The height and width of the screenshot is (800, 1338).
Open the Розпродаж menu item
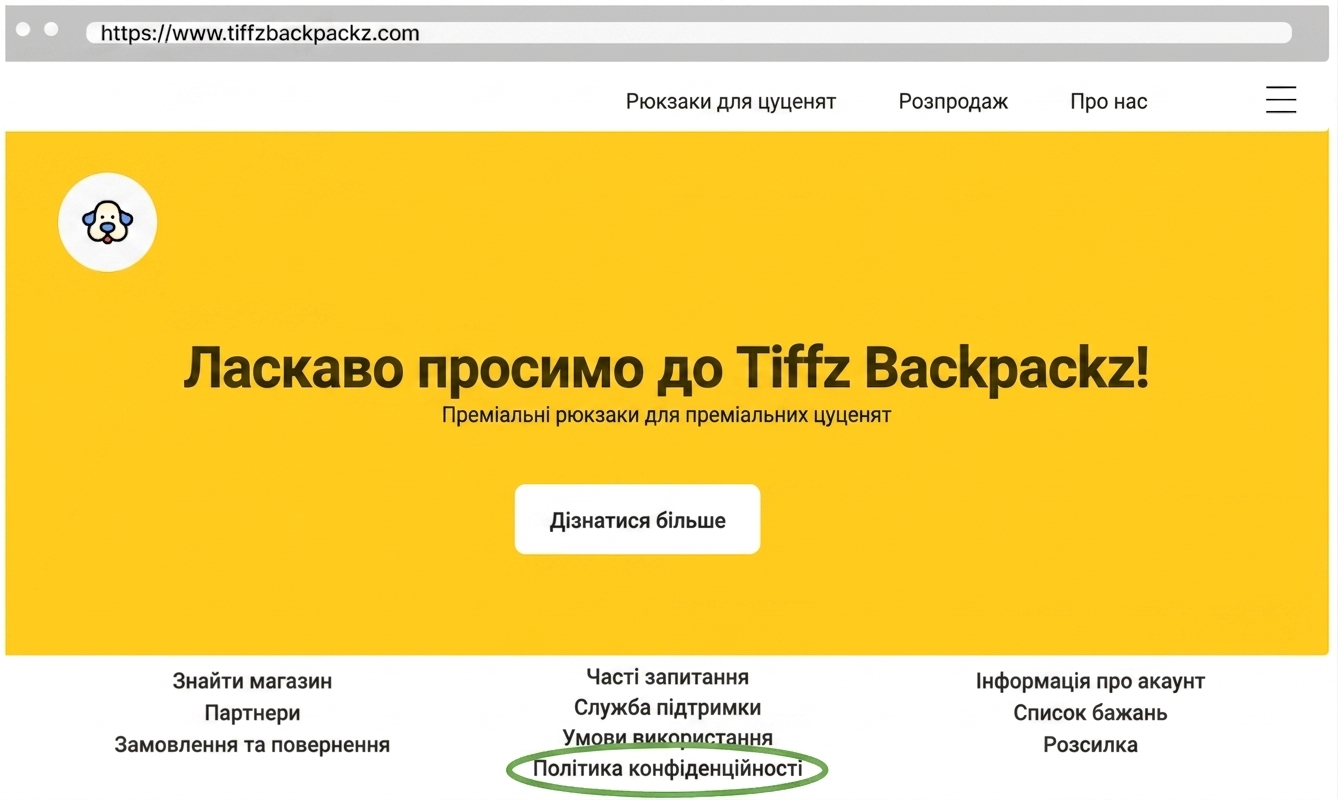click(953, 101)
